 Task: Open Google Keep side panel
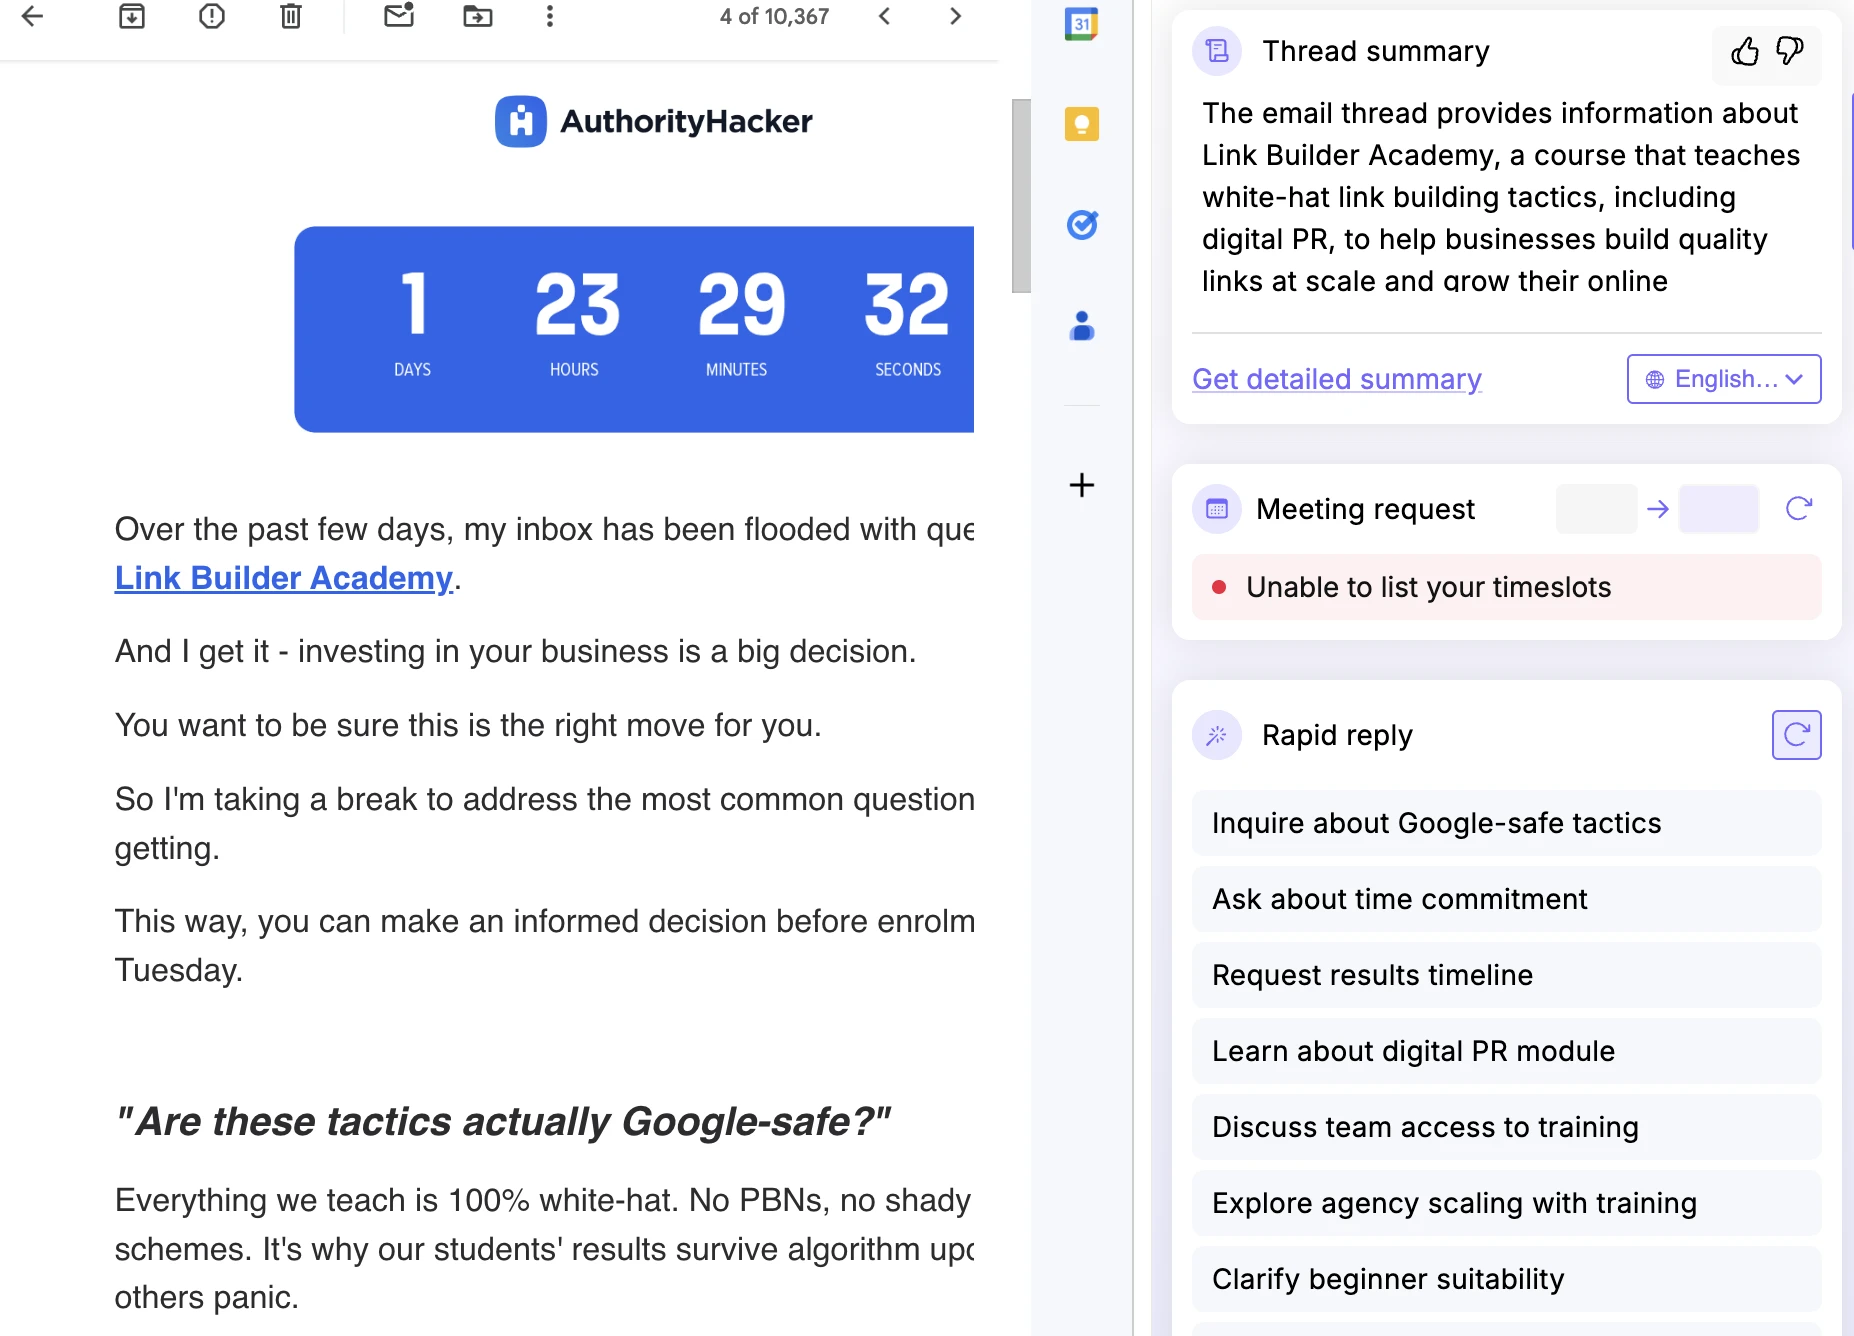1082,124
